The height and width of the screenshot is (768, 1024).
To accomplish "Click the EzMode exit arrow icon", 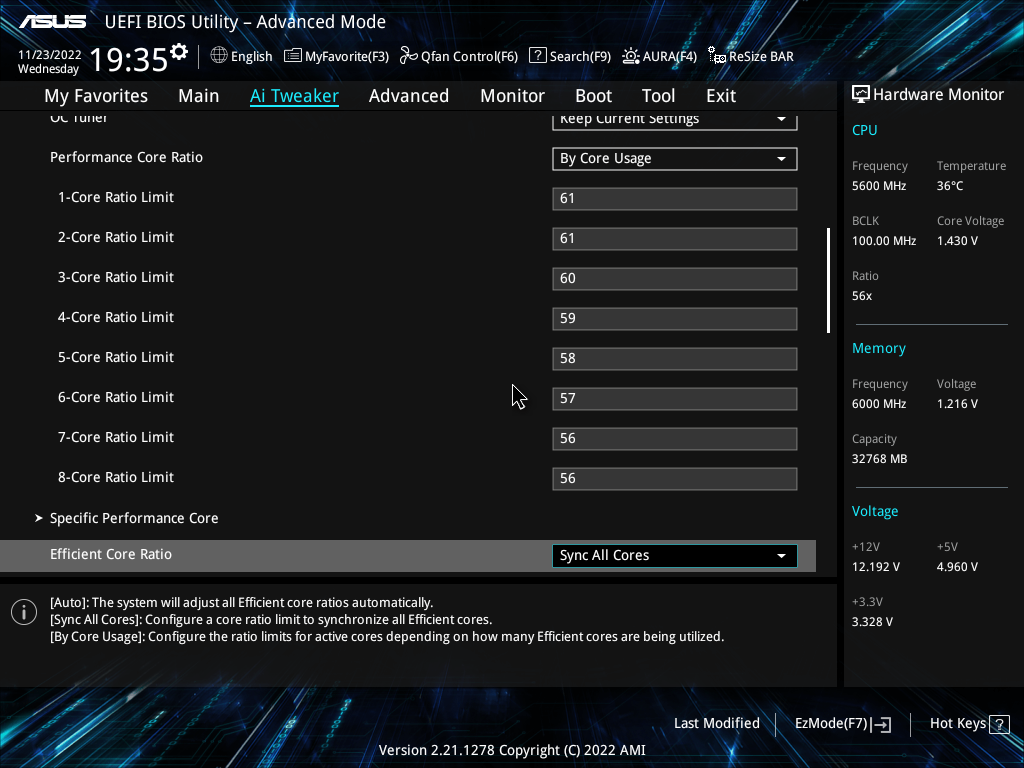I will point(882,724).
